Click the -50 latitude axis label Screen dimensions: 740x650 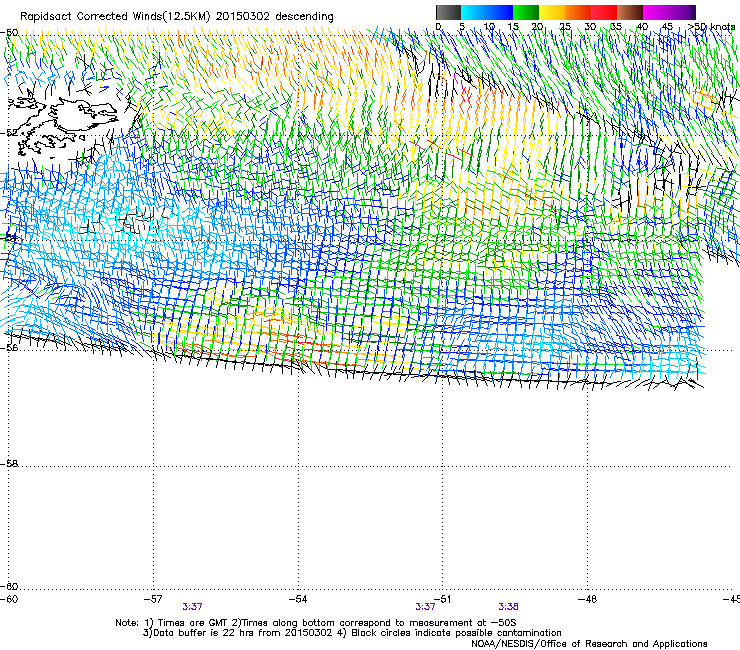[9, 33]
